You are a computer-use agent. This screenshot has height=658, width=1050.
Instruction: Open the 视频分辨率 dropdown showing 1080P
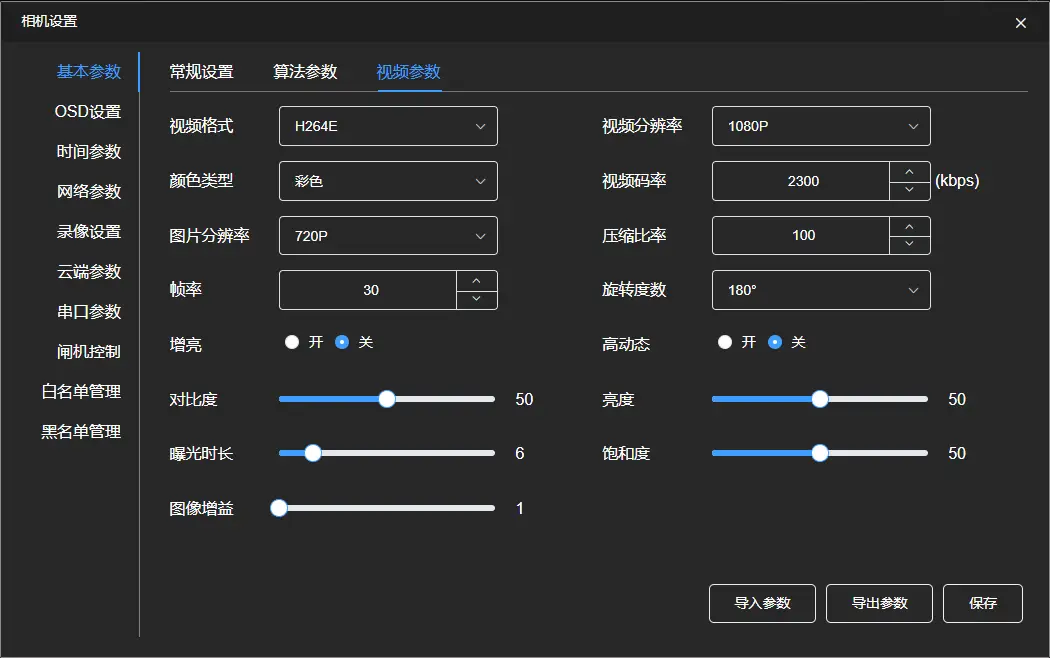pos(820,126)
